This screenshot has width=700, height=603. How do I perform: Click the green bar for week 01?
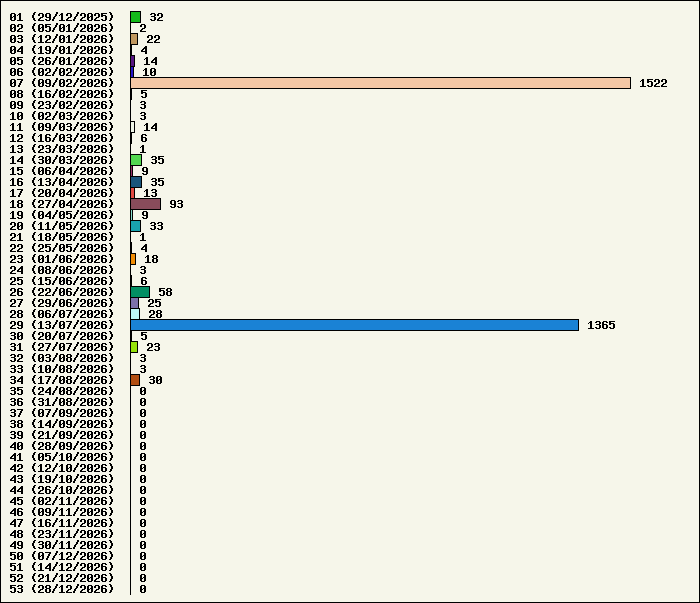pyautogui.click(x=136, y=17)
